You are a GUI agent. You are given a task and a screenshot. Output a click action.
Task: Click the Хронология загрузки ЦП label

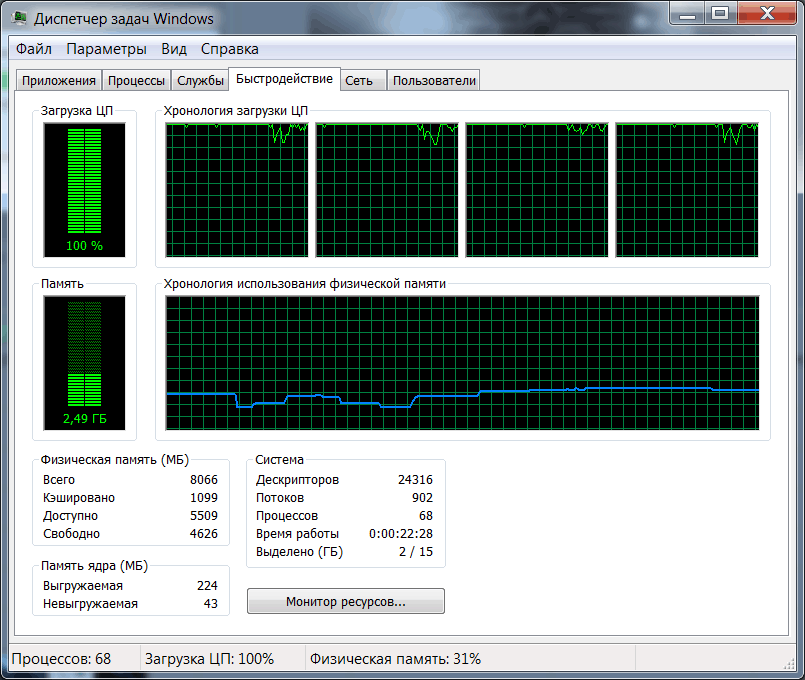coord(236,111)
